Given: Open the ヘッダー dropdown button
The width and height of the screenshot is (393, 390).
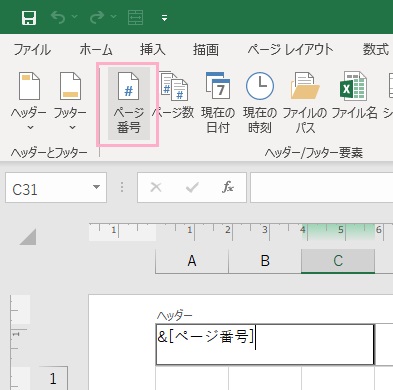Looking at the screenshot, I should [29, 102].
